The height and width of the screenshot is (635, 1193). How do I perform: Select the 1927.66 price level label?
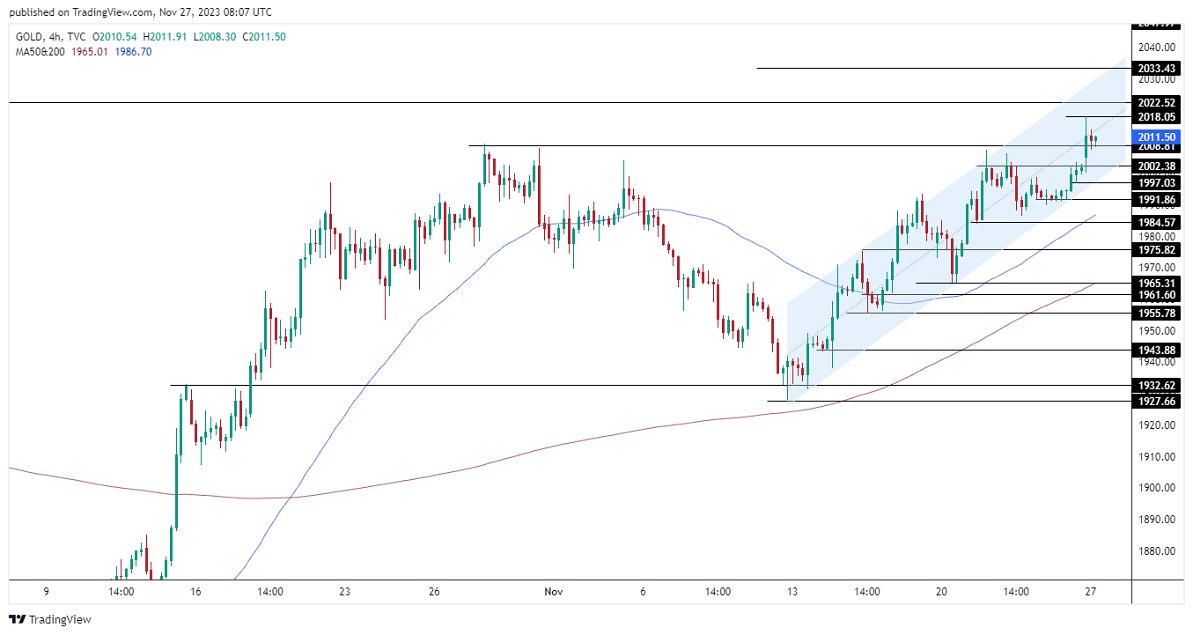click(x=1156, y=402)
